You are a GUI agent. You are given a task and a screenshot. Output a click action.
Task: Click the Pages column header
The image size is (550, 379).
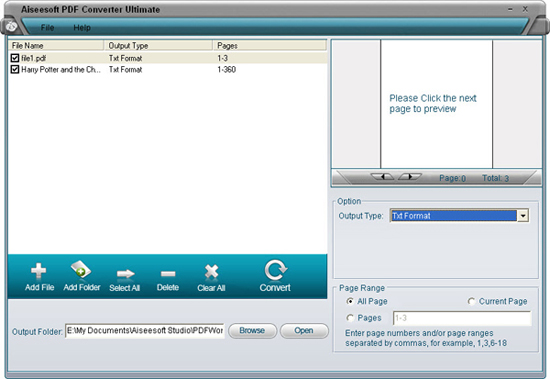(x=270, y=46)
